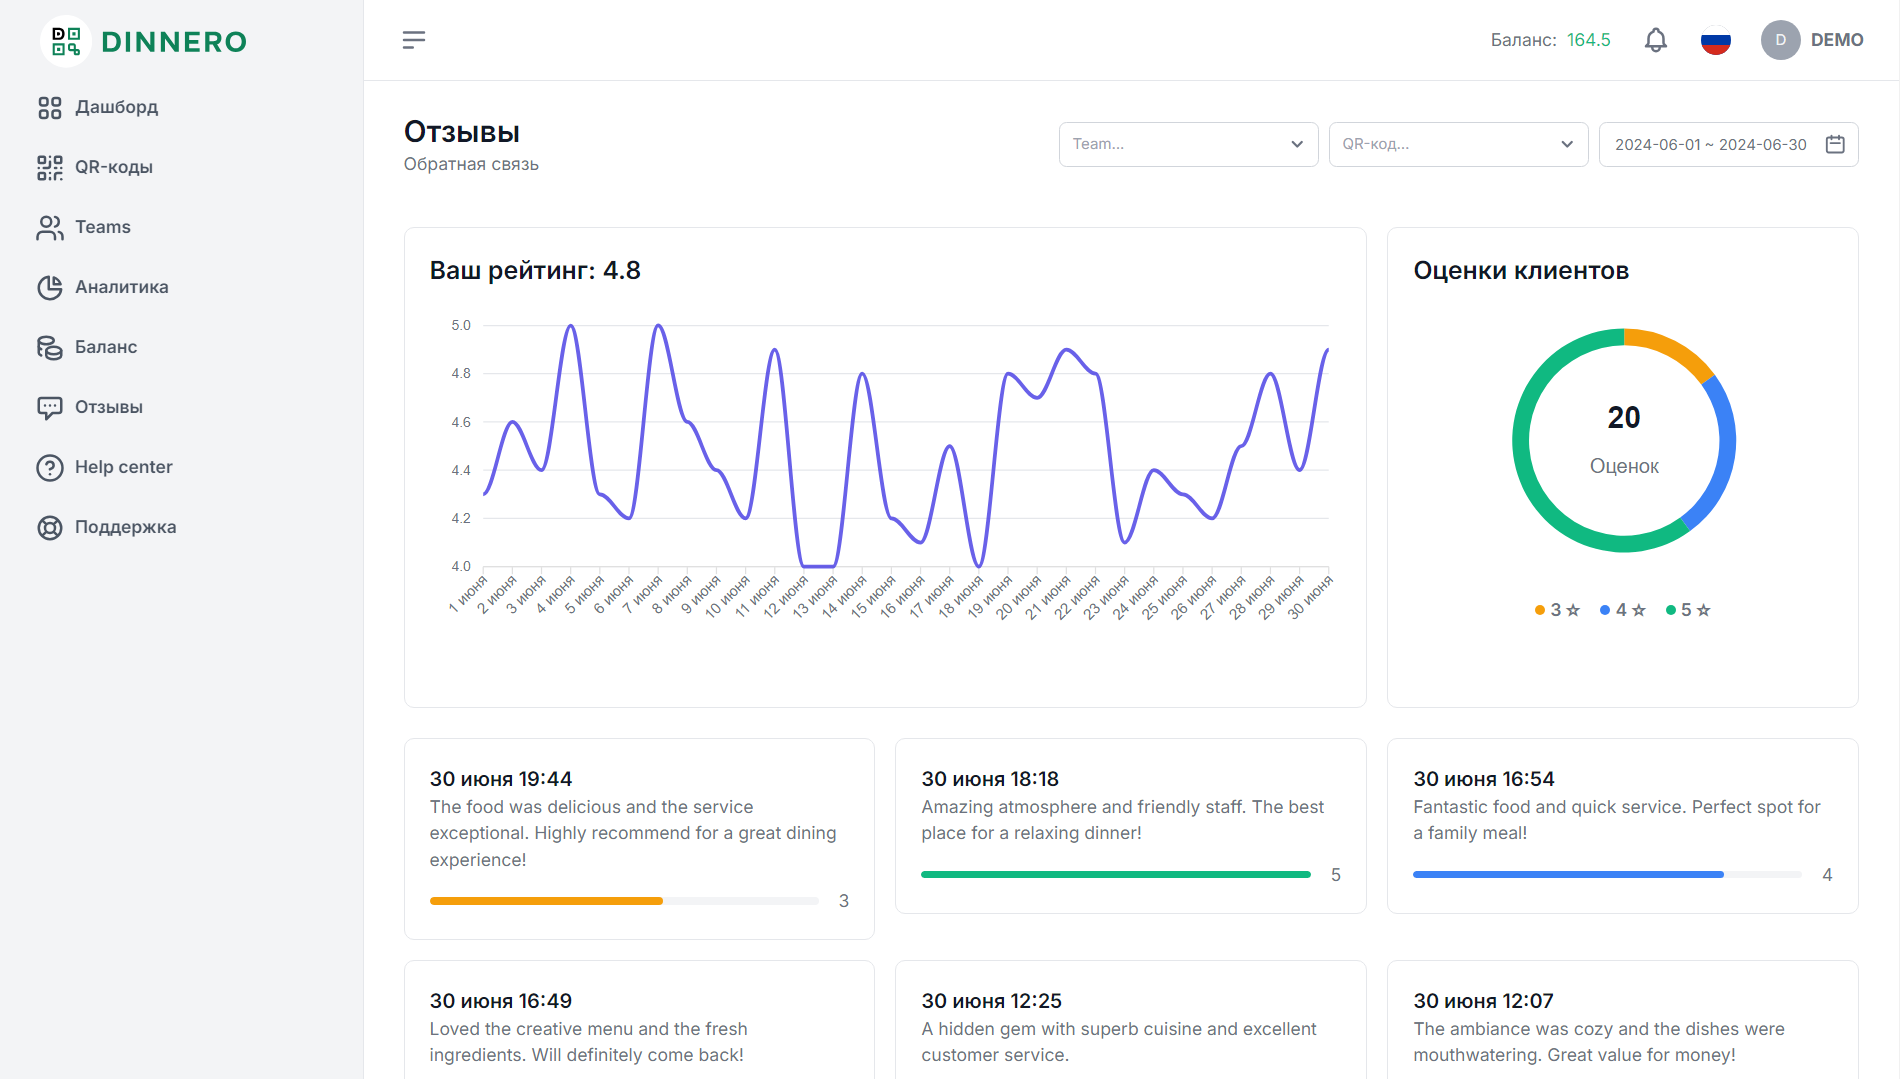Click the Оценки клиентов heading
The image size is (1900, 1079).
[1521, 271]
